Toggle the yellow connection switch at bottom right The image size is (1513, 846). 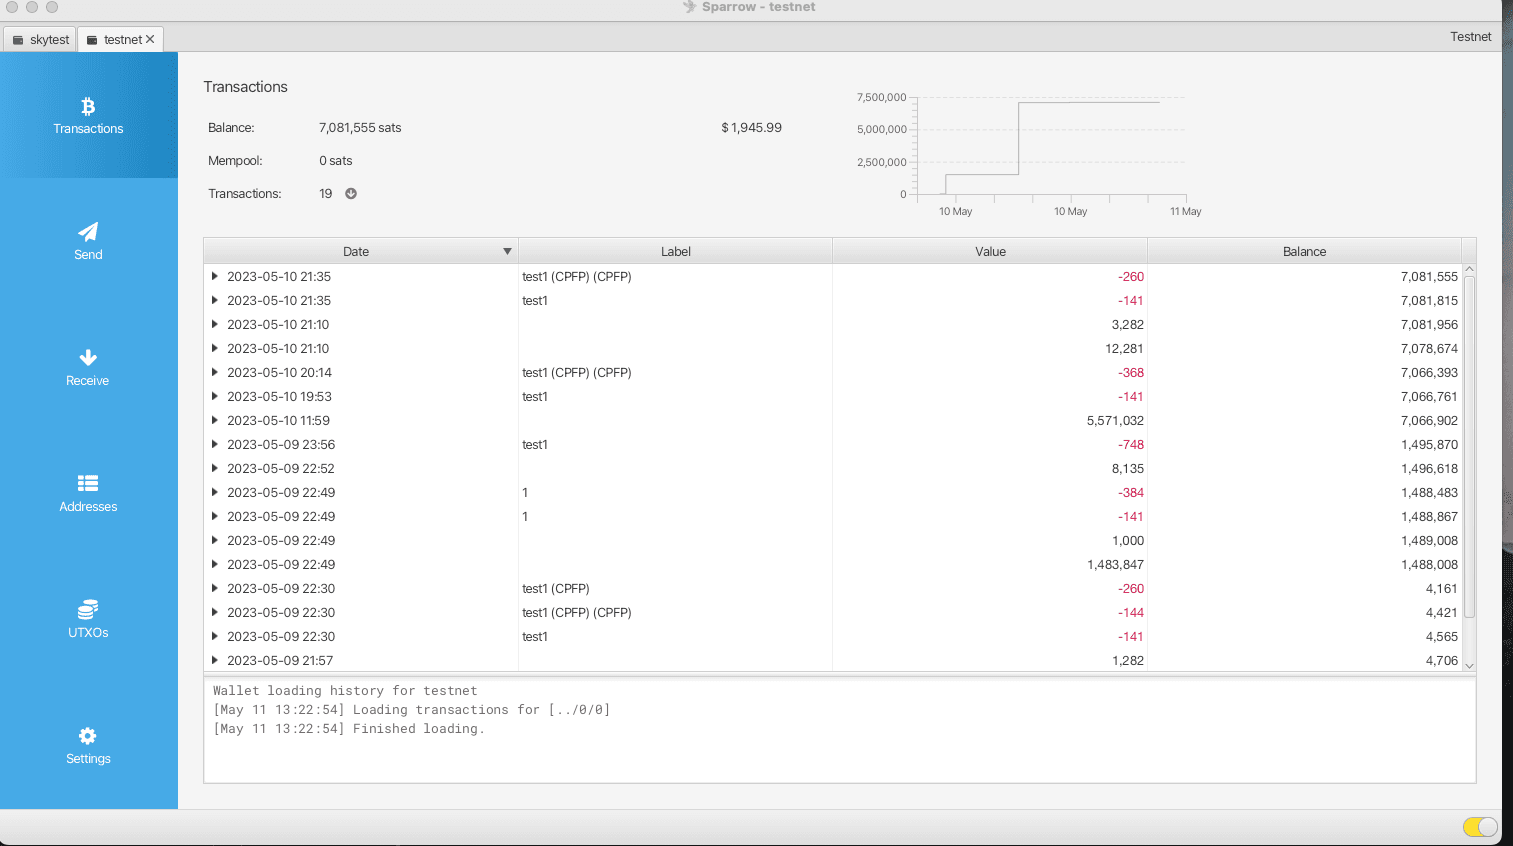[1480, 826]
